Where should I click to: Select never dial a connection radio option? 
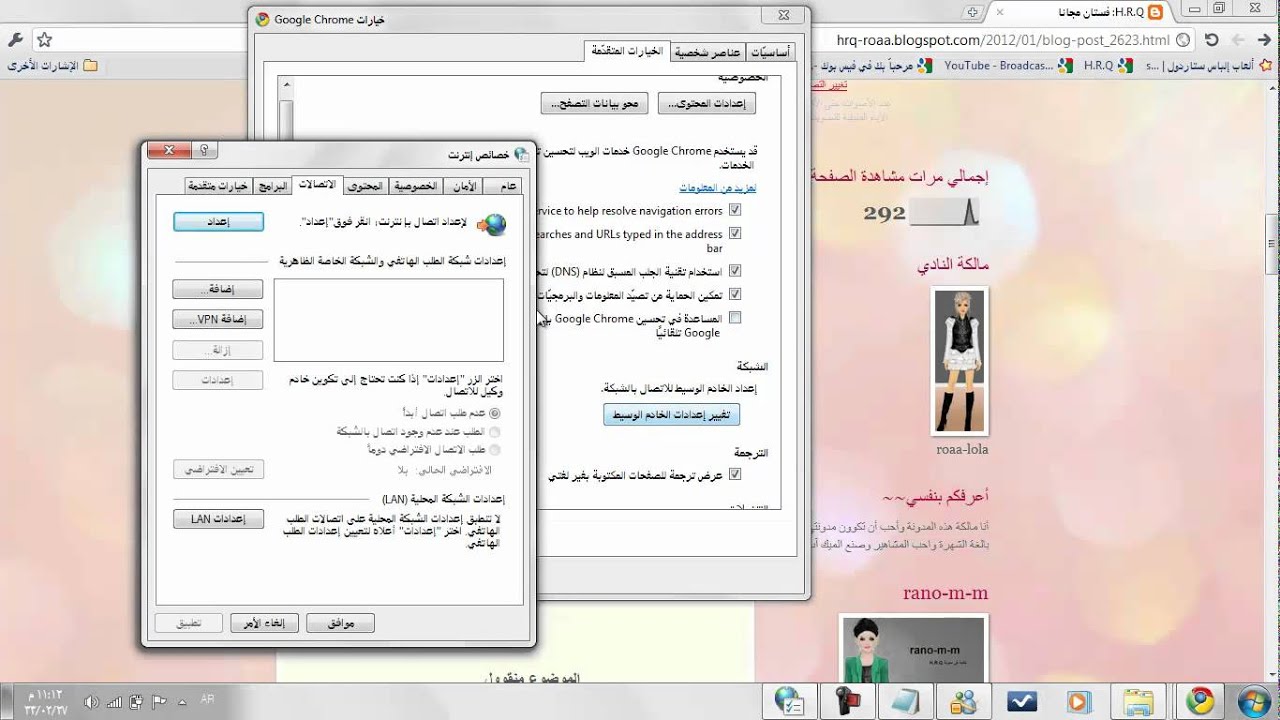pyautogui.click(x=494, y=412)
